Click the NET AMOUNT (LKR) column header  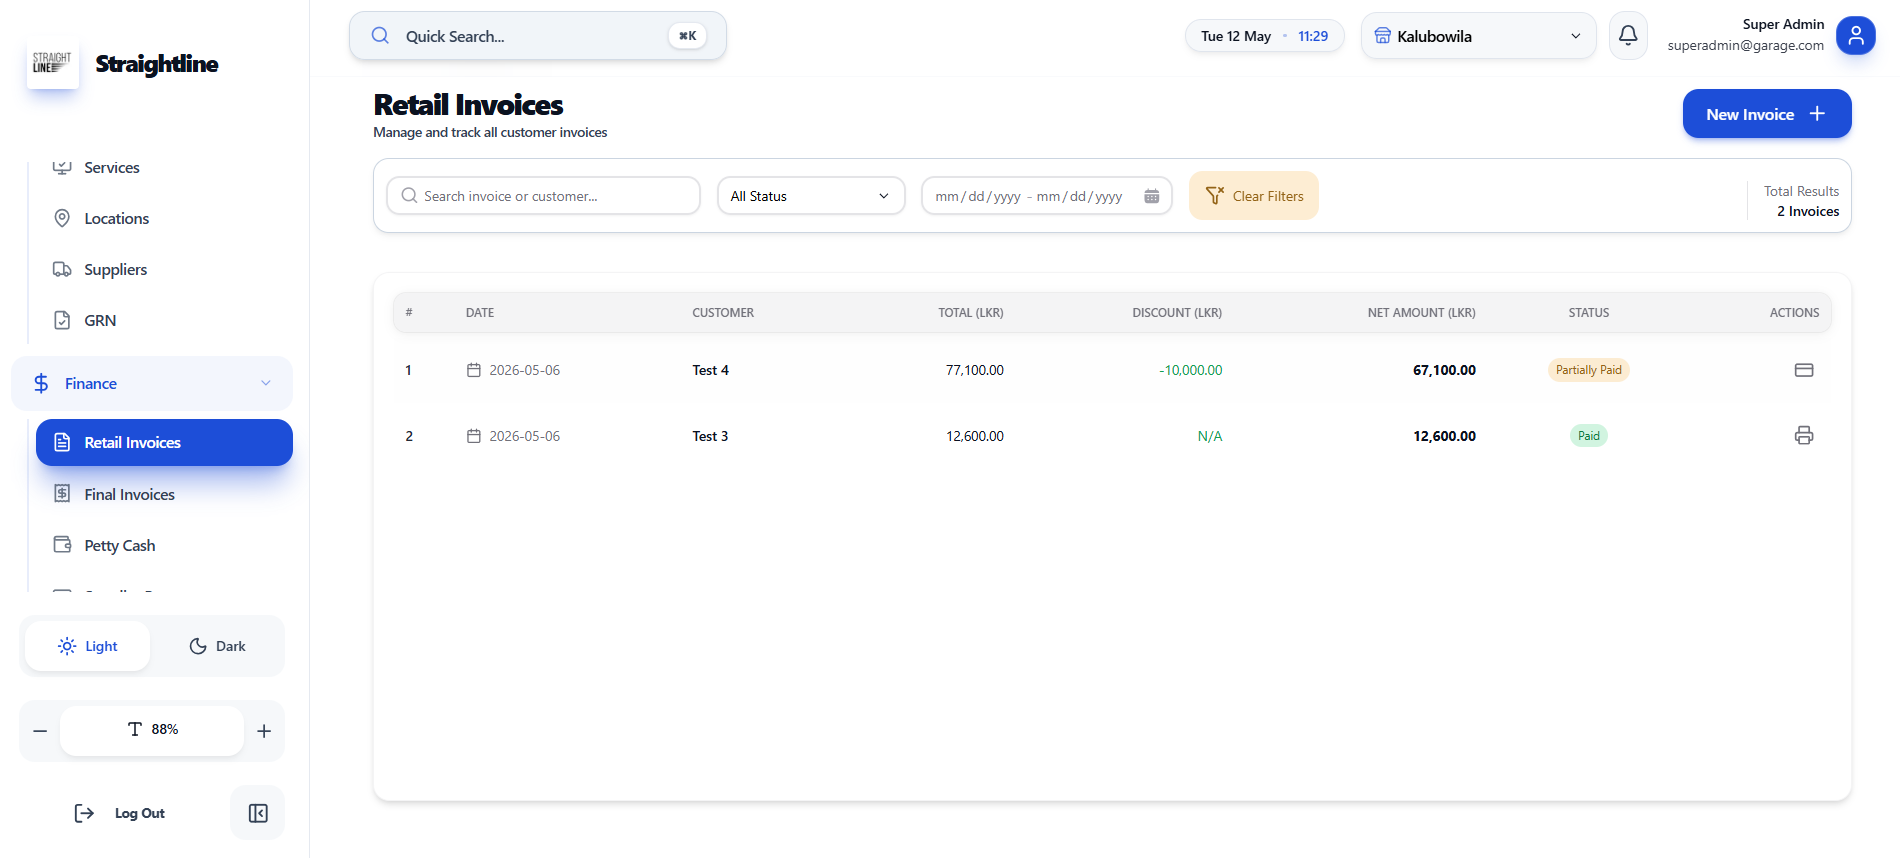coord(1421,313)
